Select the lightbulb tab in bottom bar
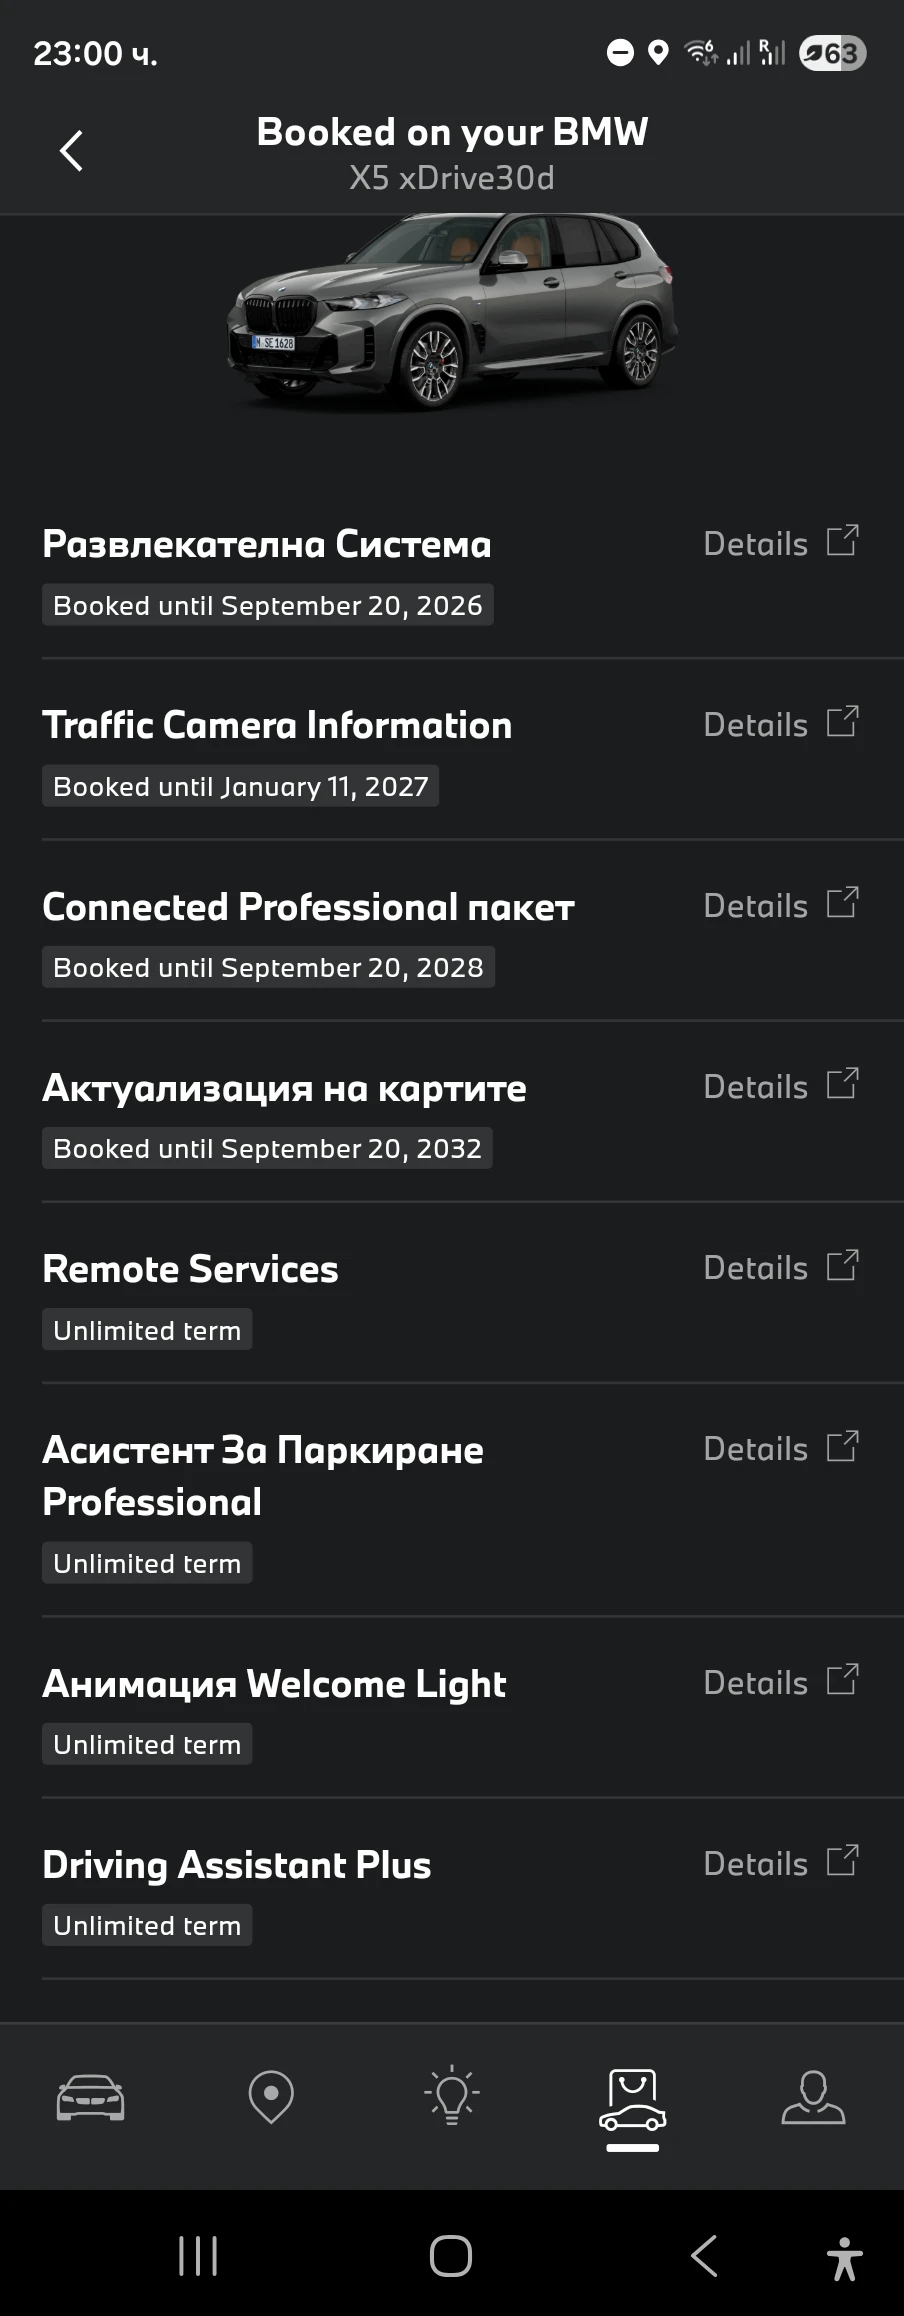The image size is (904, 2316). pos(452,2096)
